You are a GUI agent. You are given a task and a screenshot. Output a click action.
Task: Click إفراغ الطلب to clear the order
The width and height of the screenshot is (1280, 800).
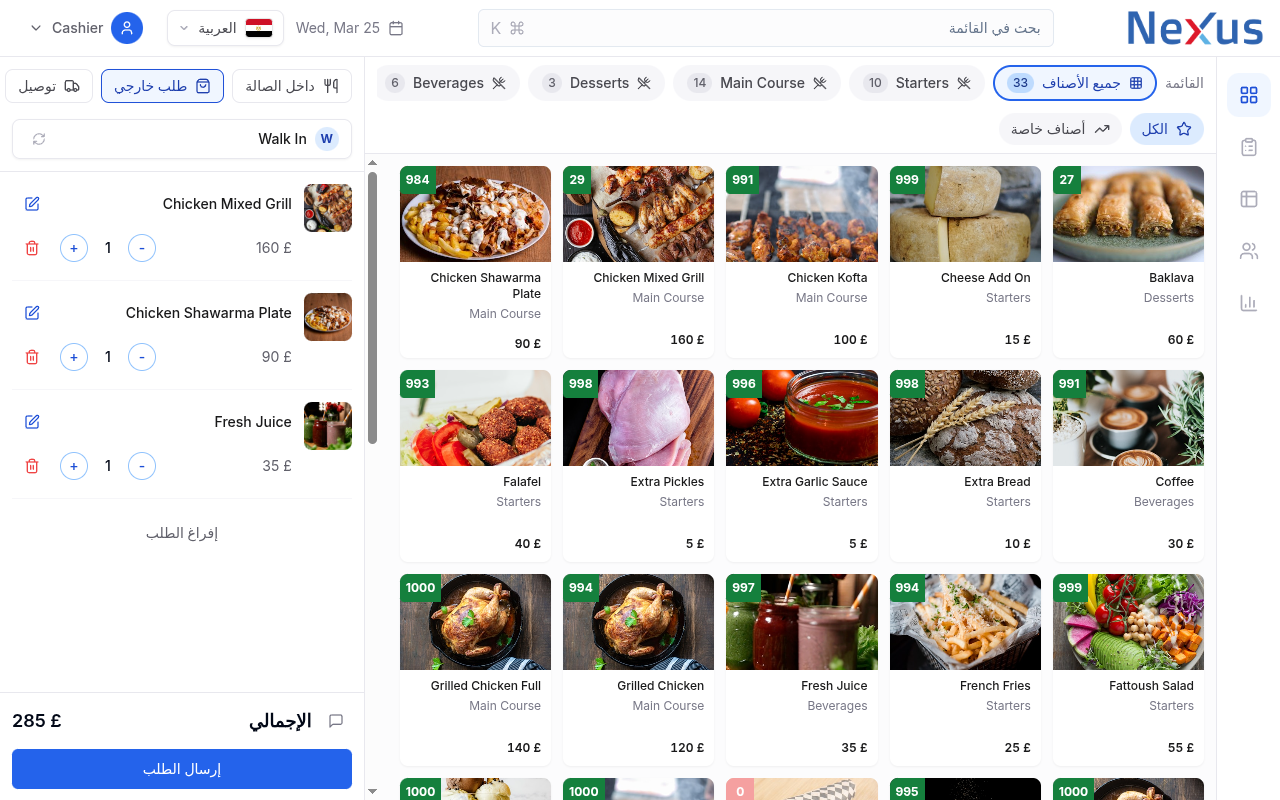(x=182, y=533)
